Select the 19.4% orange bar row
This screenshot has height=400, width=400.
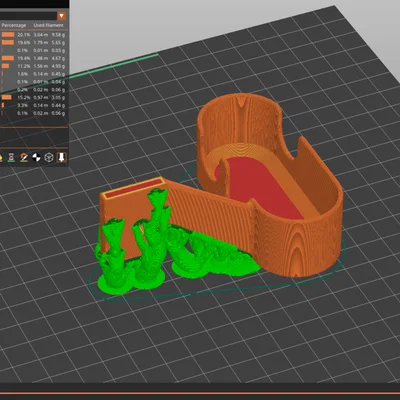tap(33, 58)
